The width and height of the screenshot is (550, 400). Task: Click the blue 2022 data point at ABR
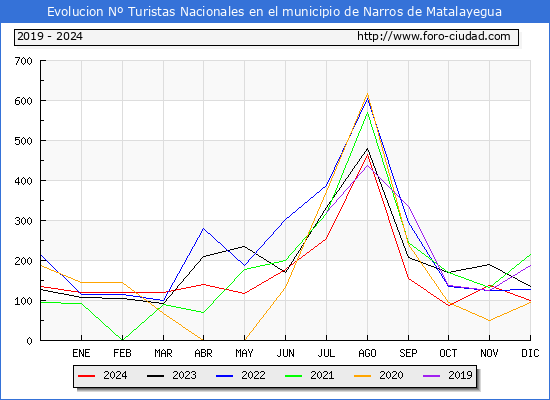[x=203, y=228]
